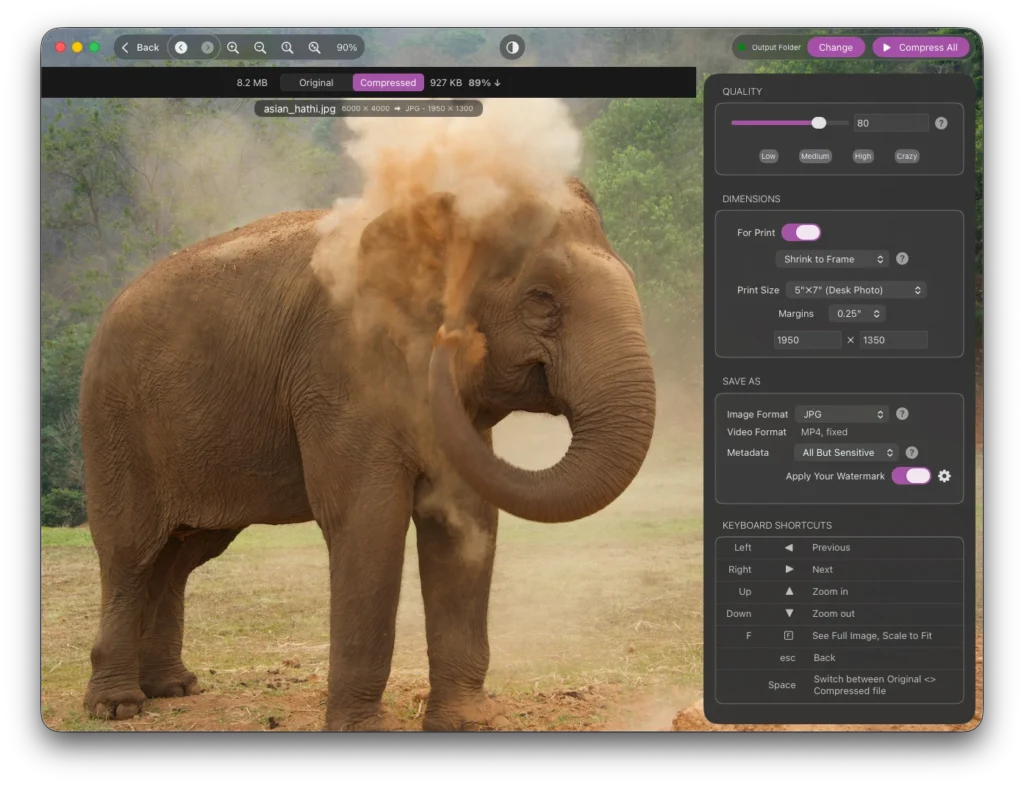Image resolution: width=1024 pixels, height=786 pixels.
Task: Select the Compressed view tab
Action: [x=388, y=83]
